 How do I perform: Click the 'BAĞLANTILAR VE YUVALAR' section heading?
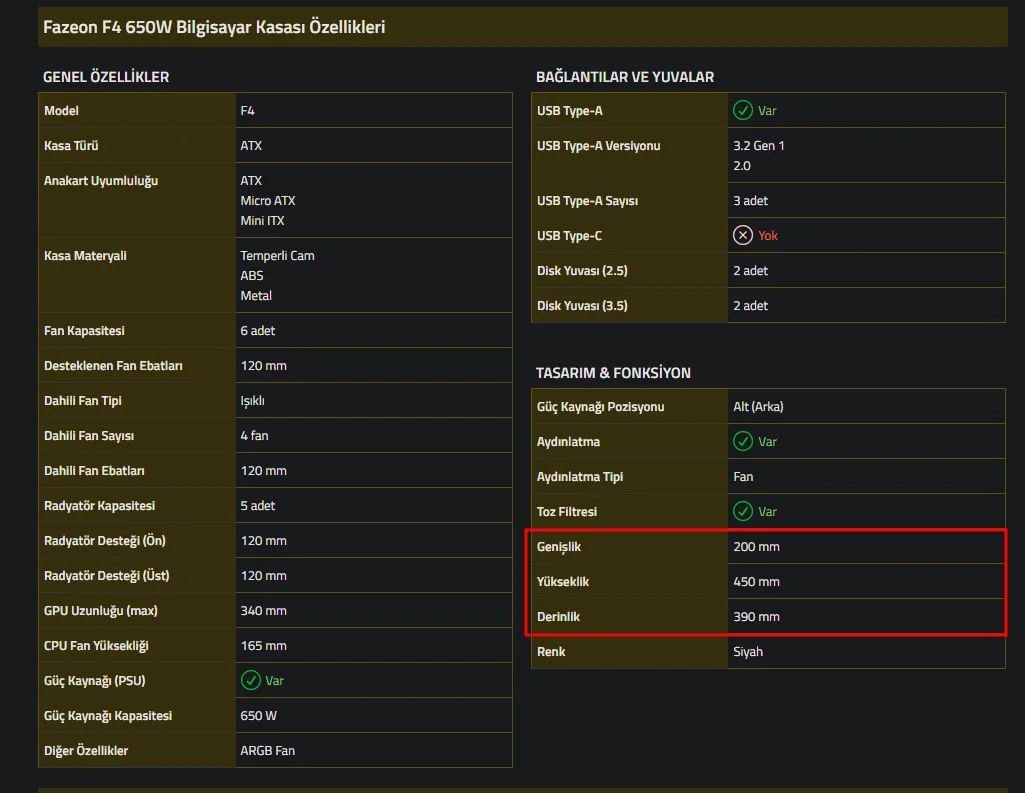coord(625,77)
